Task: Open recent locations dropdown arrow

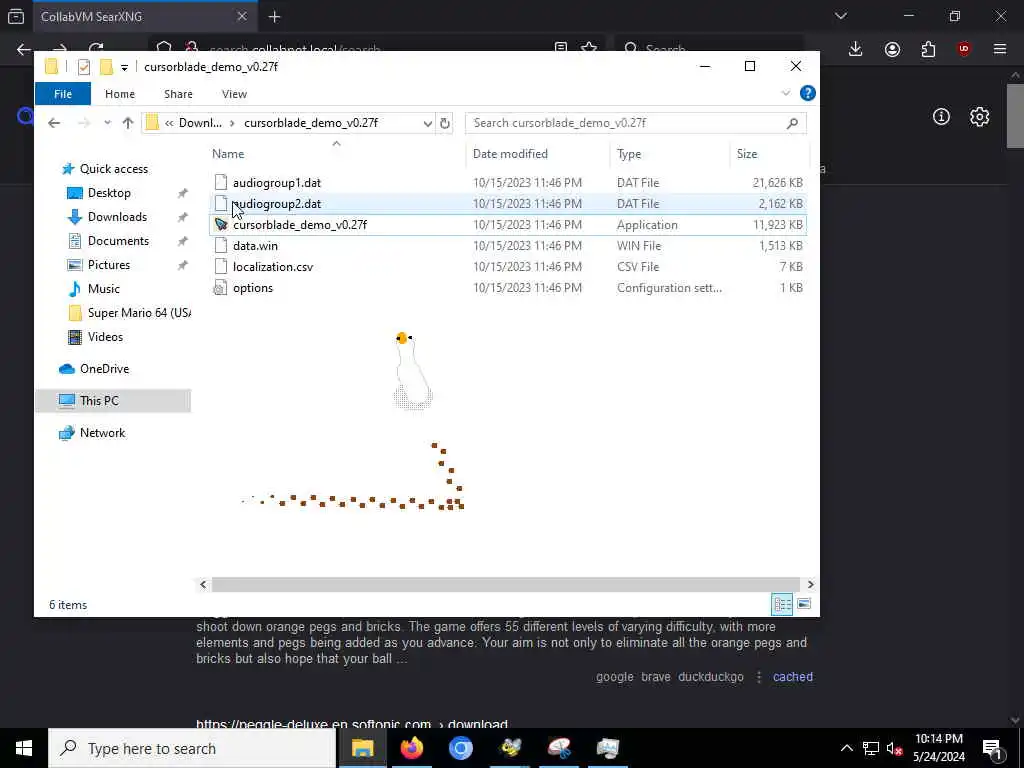Action: [107, 123]
